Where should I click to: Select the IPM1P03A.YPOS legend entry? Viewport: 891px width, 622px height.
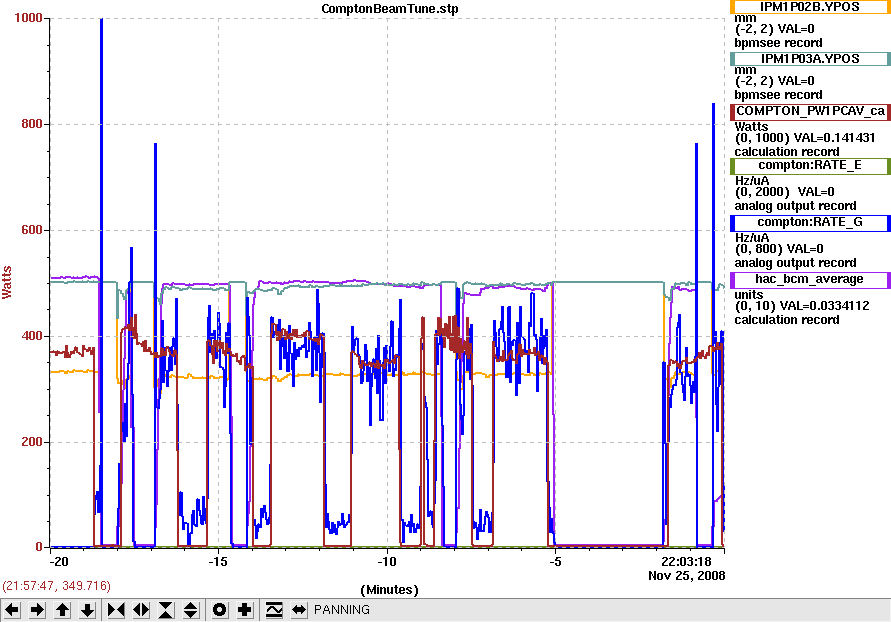pos(810,59)
